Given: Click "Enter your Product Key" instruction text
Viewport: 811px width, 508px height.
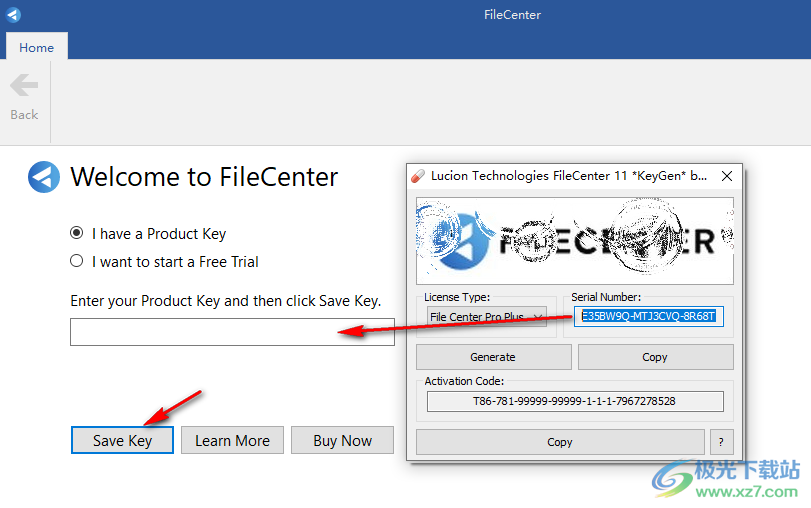Looking at the screenshot, I should [226, 301].
